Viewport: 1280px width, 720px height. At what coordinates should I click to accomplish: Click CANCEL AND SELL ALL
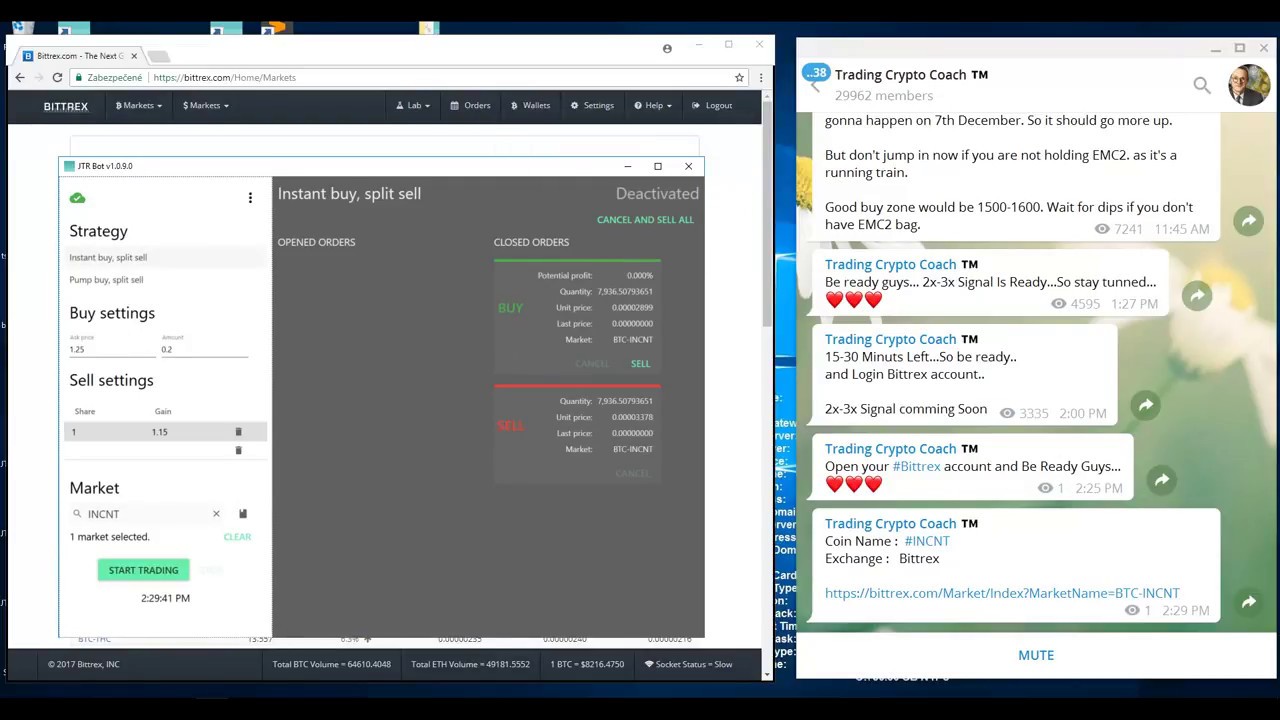pos(645,220)
